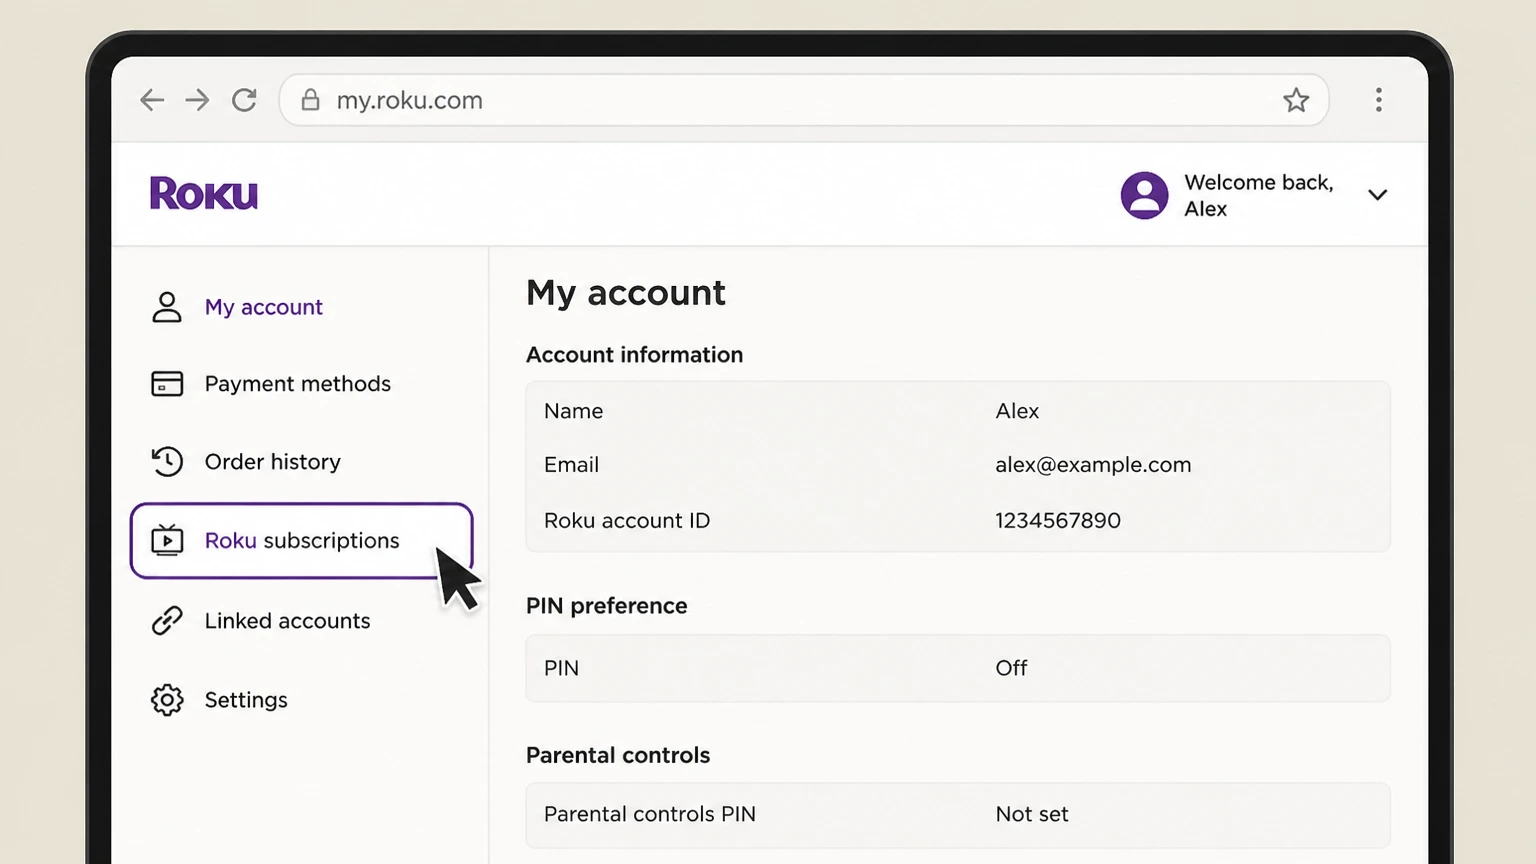Viewport: 1536px width, 864px height.
Task: Expand the Welcome back account chevron
Action: (x=1378, y=195)
